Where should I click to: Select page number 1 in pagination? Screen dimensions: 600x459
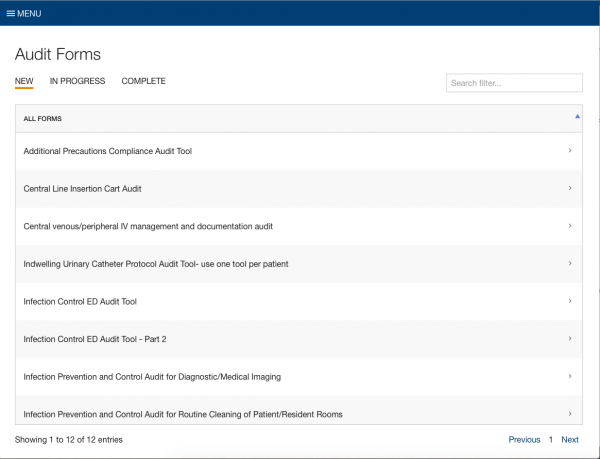pyautogui.click(x=551, y=439)
